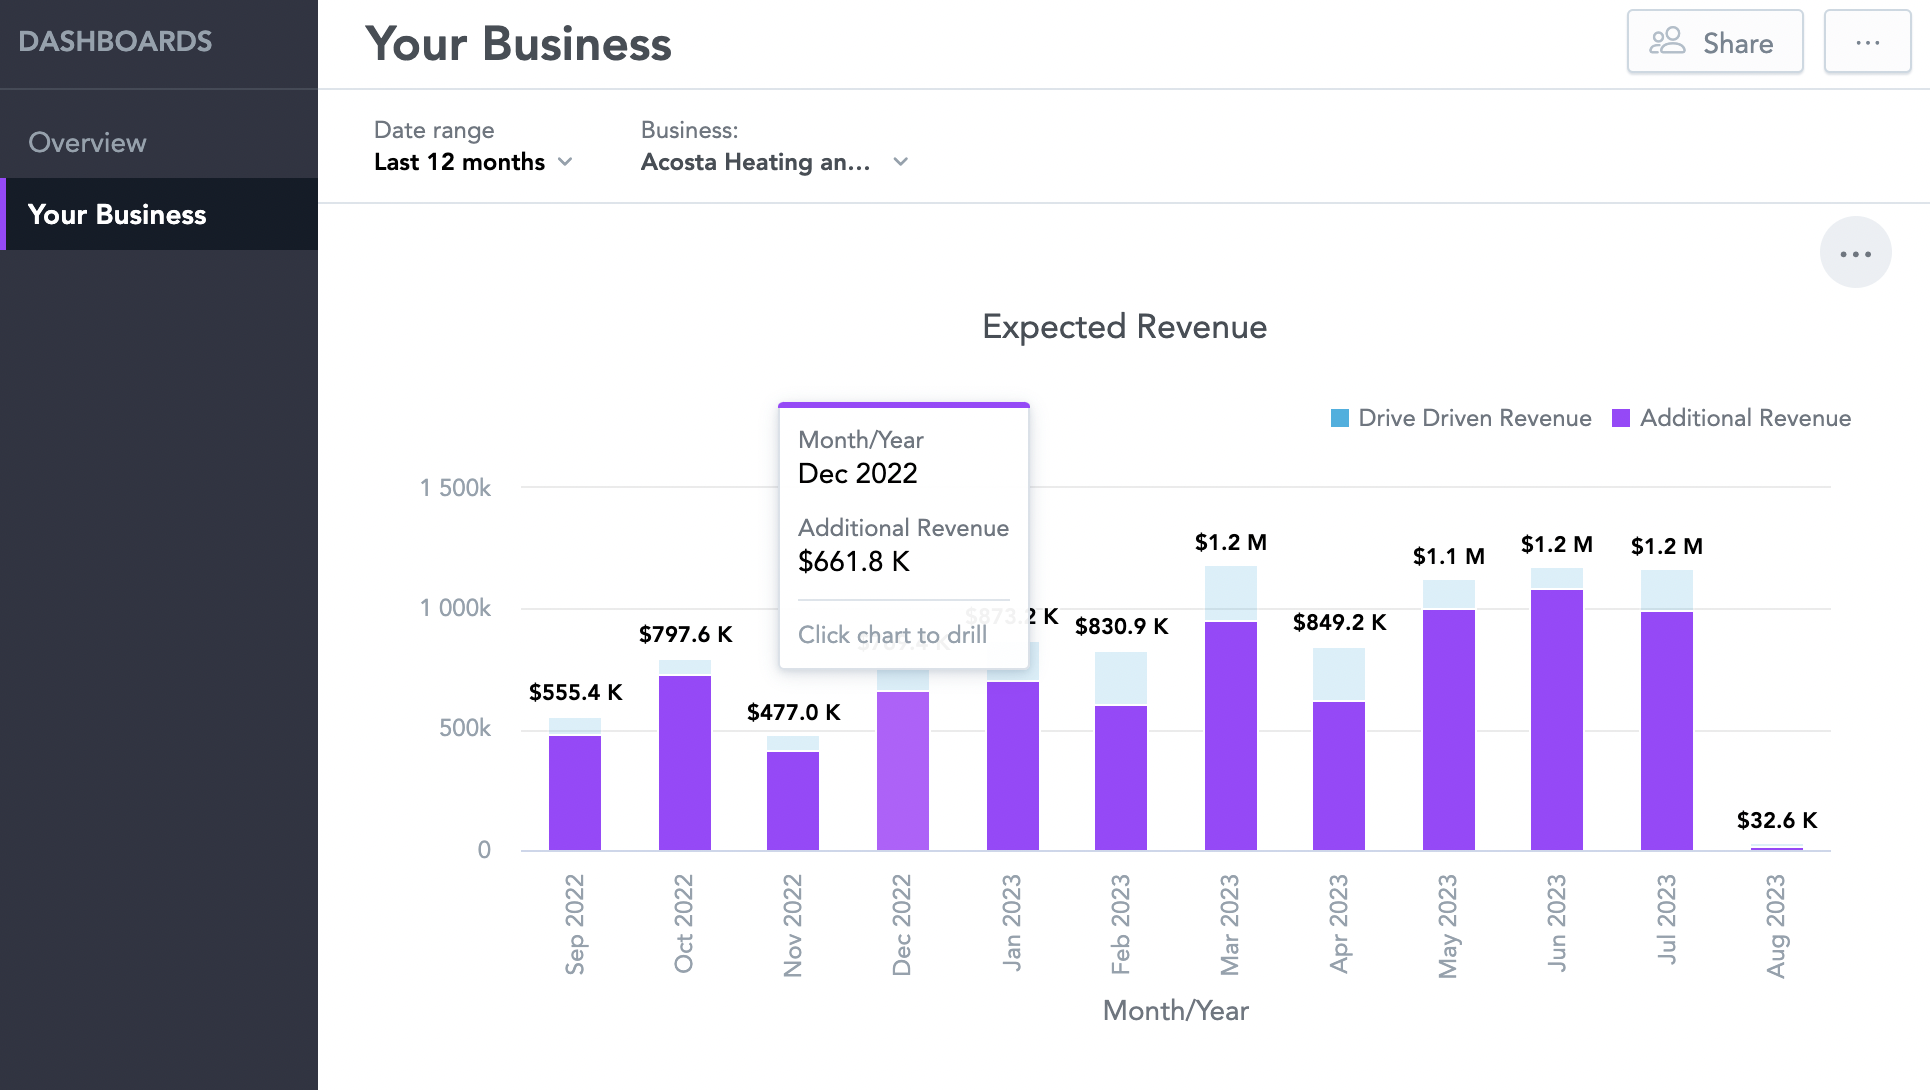Screen dimensions: 1930x1090
Task: Select Your Business in sidebar
Action: [117, 214]
